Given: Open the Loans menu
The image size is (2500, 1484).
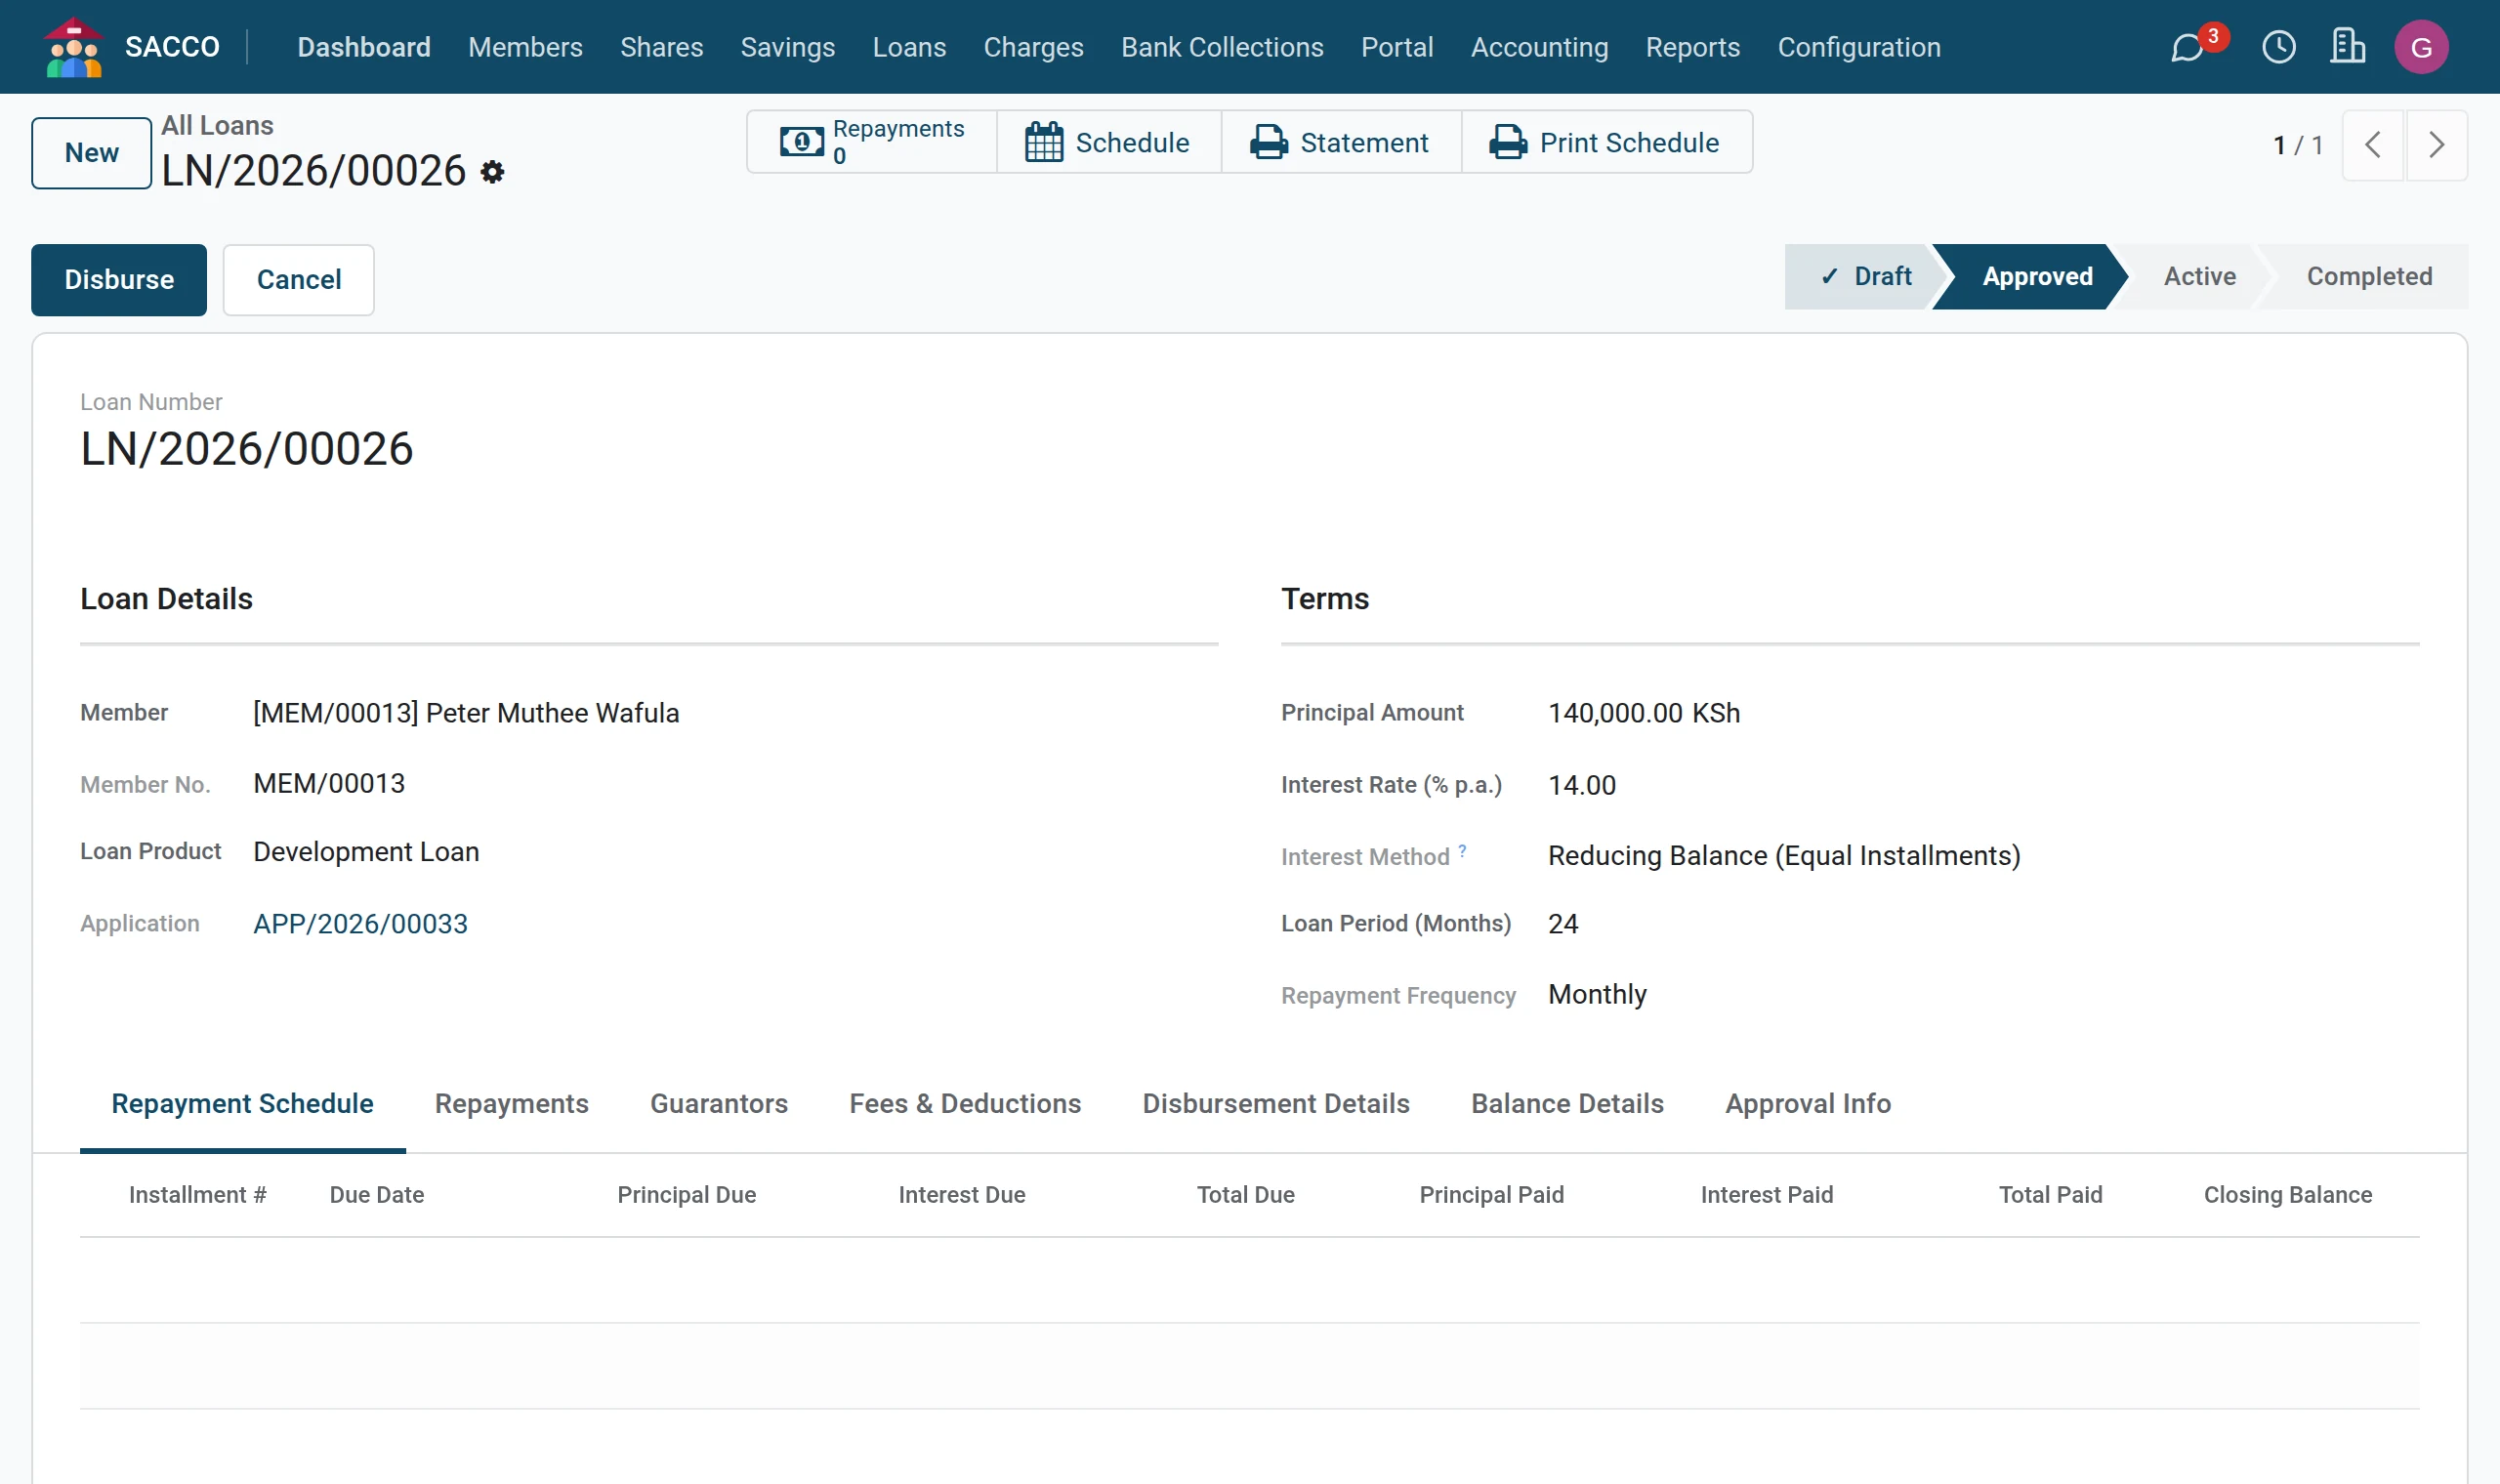Looking at the screenshot, I should (909, 47).
